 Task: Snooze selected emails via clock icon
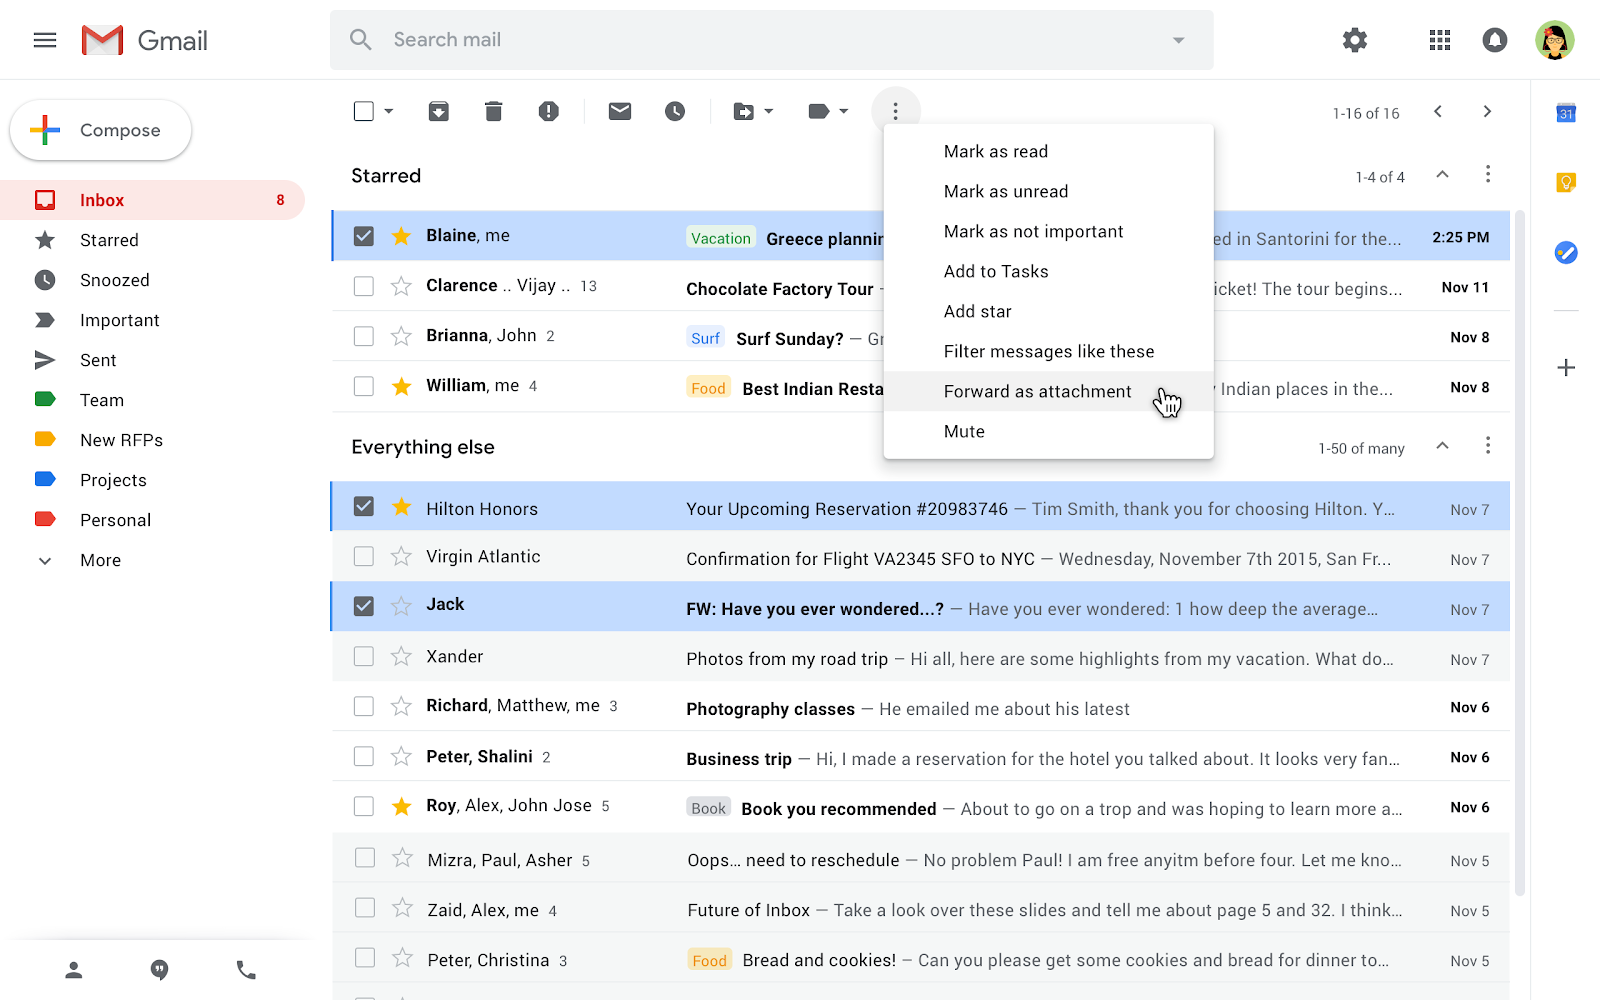pyautogui.click(x=676, y=111)
